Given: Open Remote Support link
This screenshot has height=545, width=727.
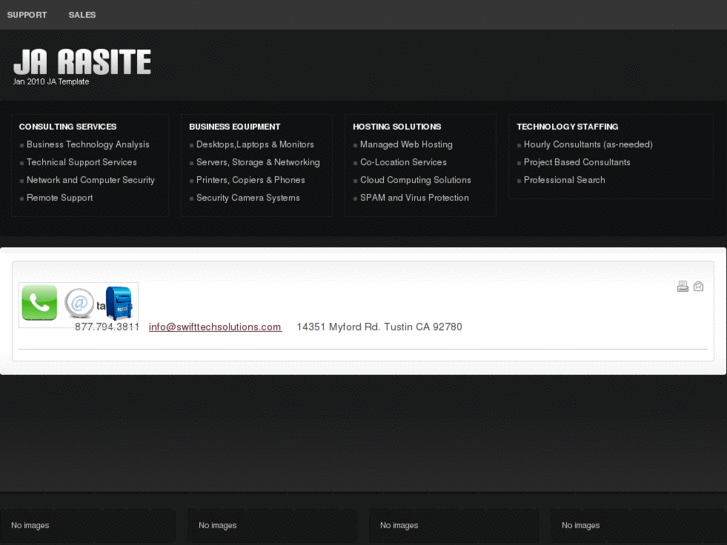Looking at the screenshot, I should coord(59,198).
